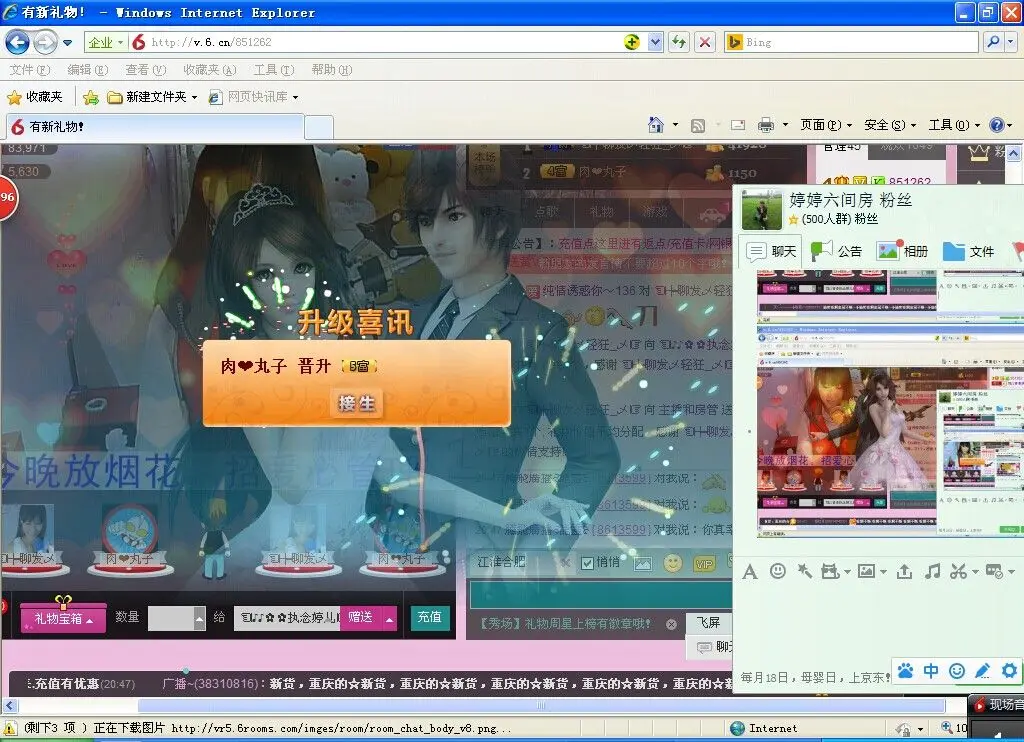This screenshot has height=742, width=1024.
Task: Refresh the page with the refresh icon
Action: [x=679, y=42]
